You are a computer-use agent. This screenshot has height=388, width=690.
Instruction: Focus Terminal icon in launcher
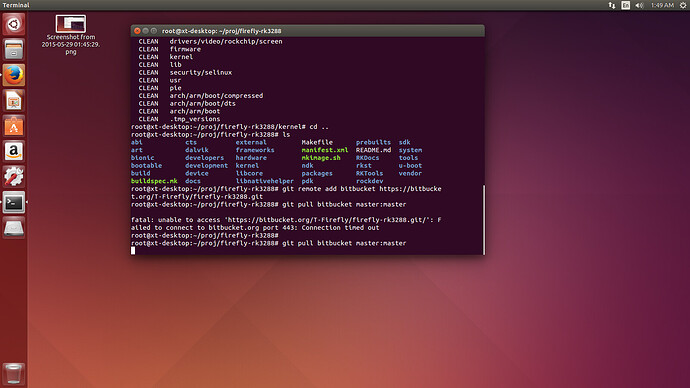click(14, 202)
